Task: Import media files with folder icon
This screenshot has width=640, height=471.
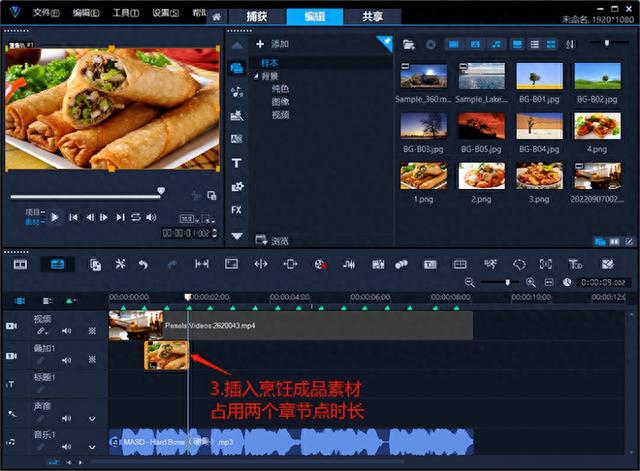Action: point(409,44)
